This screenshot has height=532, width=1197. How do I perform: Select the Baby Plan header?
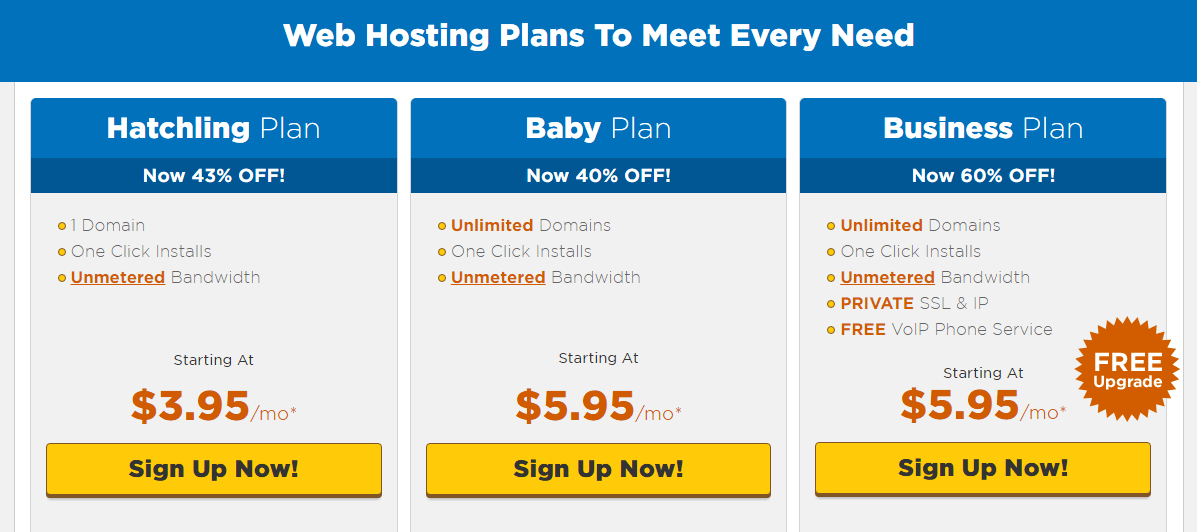coord(598,128)
